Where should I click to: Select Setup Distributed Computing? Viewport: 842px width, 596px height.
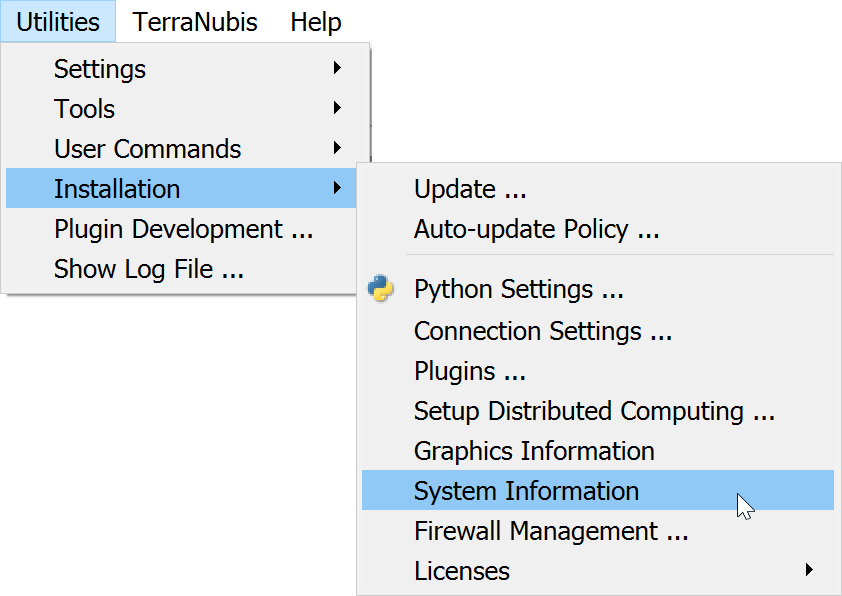594,411
